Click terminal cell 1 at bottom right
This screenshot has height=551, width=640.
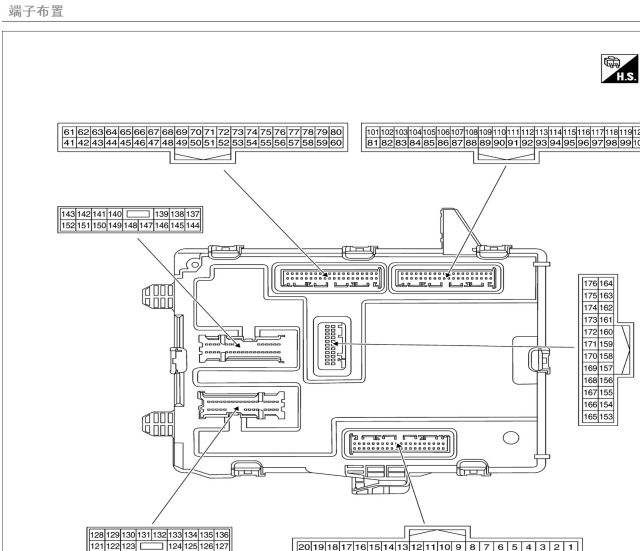point(571,547)
